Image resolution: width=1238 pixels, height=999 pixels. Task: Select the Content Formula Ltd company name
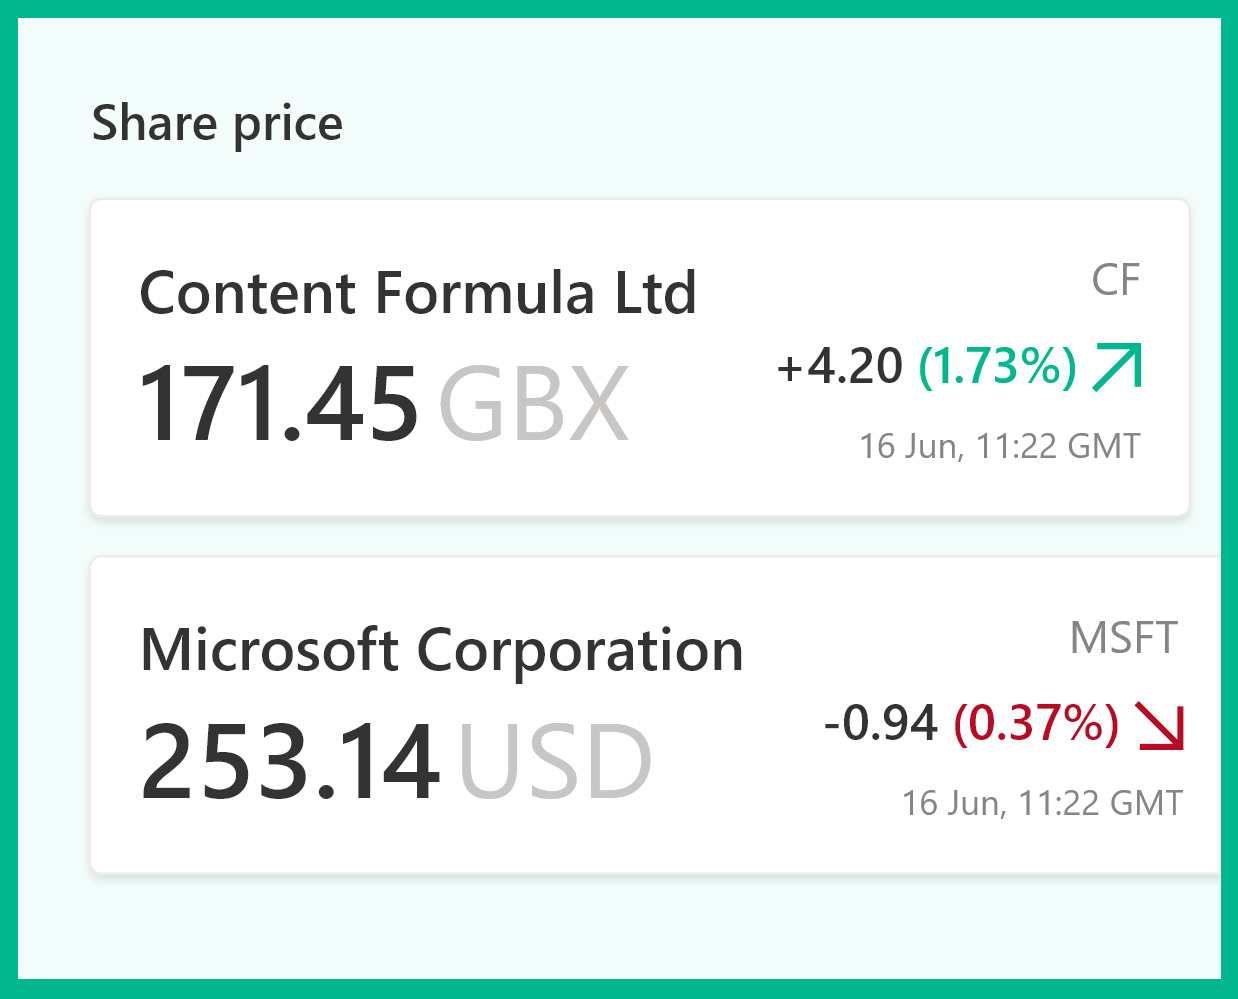click(x=418, y=293)
